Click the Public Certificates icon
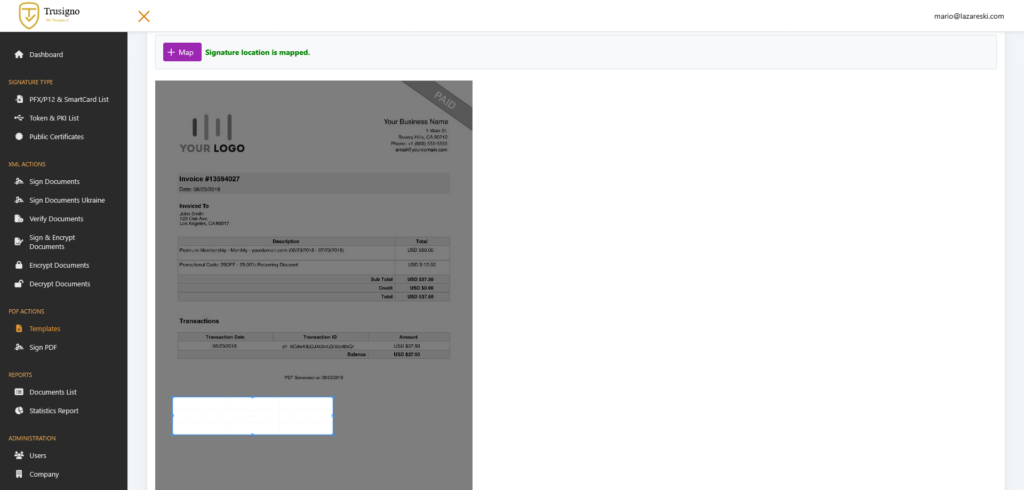 coord(19,136)
